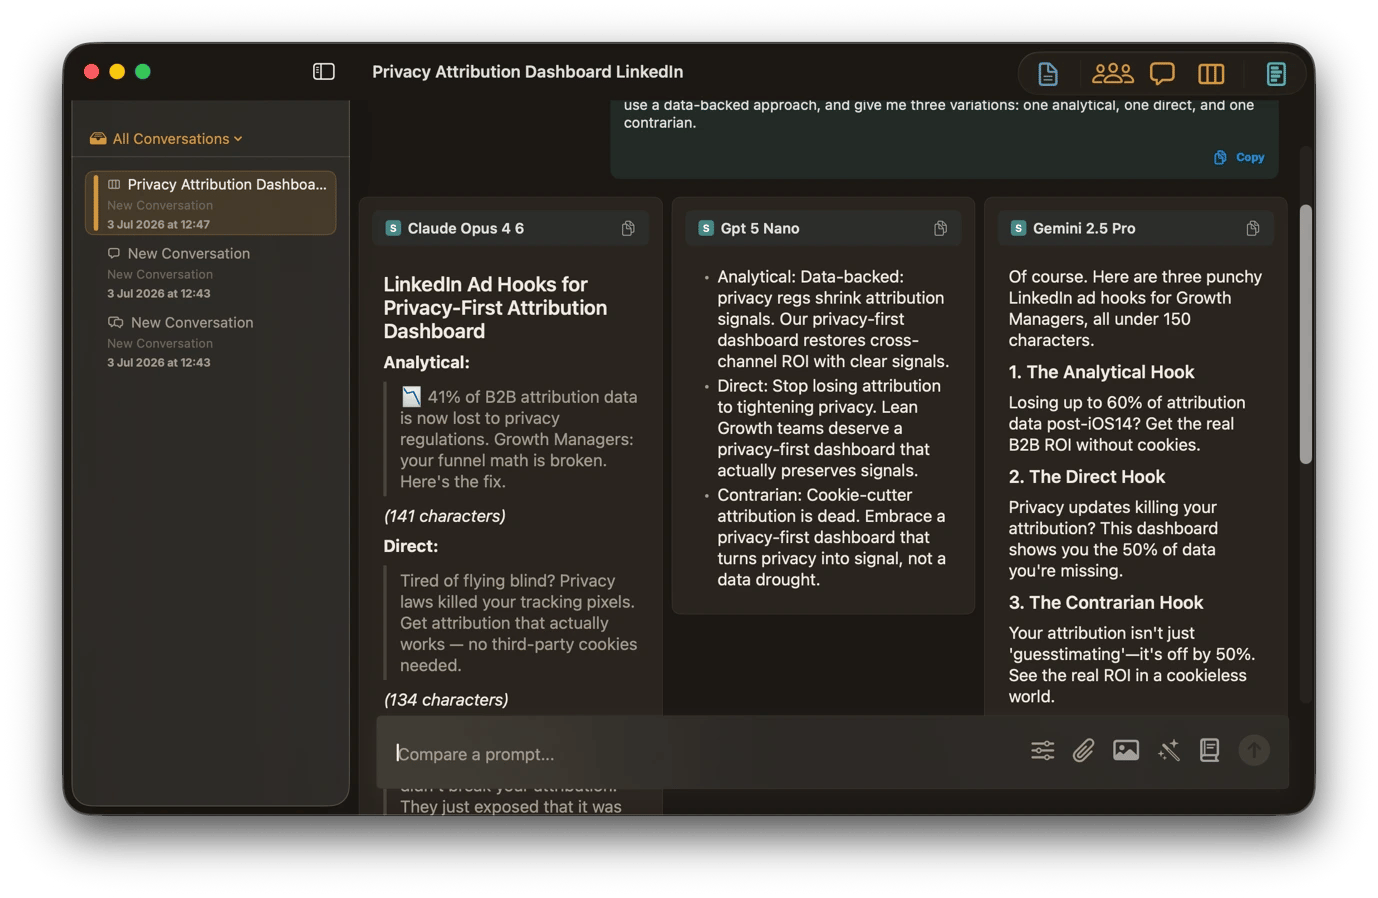Click the LinkedIn Ad Hooks heading
Image resolution: width=1378 pixels, height=898 pixels.
[x=495, y=307]
